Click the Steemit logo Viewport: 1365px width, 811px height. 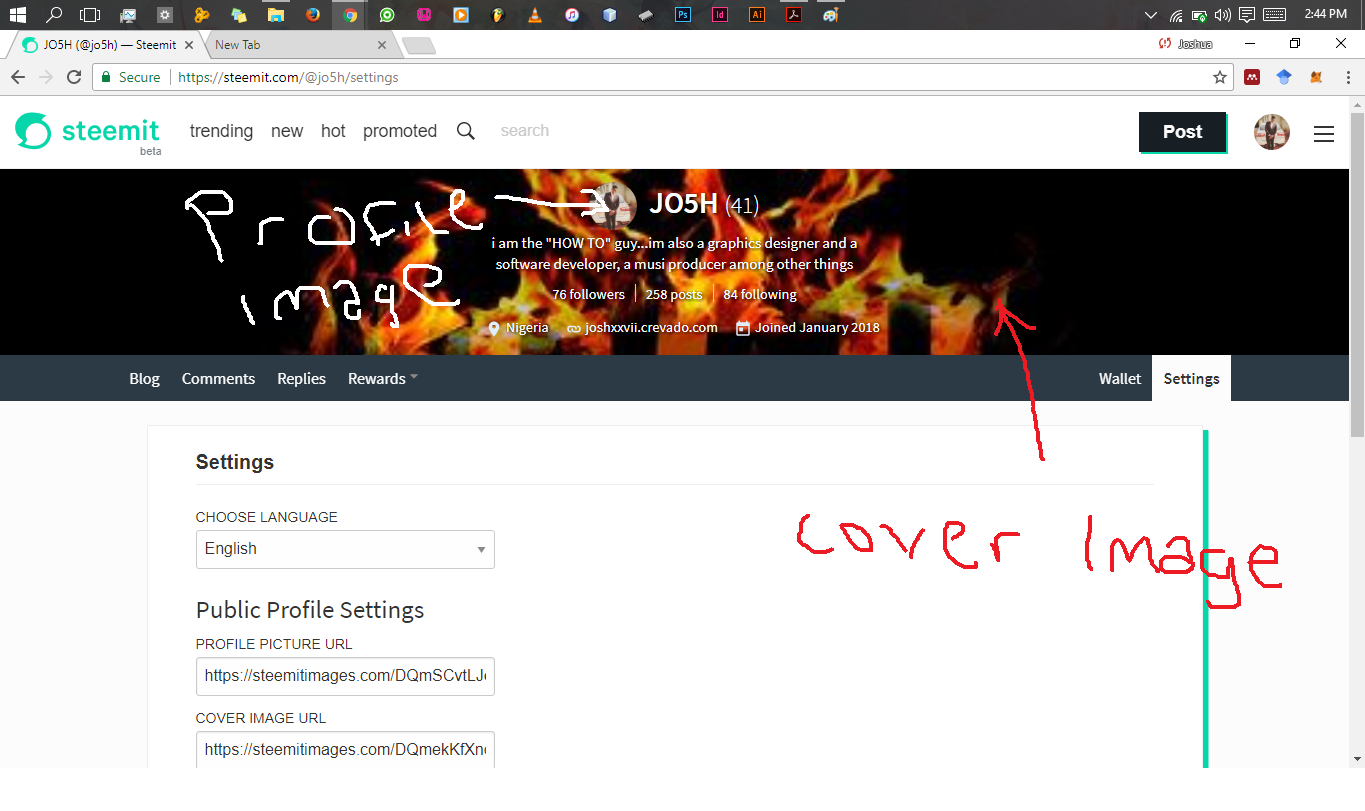(x=88, y=132)
